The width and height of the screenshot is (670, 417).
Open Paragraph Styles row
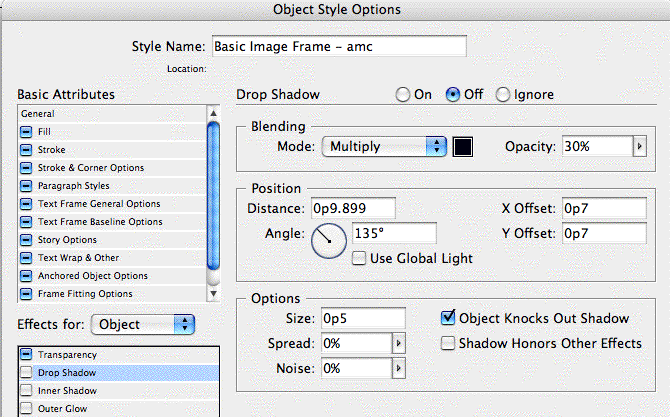[x=73, y=185]
